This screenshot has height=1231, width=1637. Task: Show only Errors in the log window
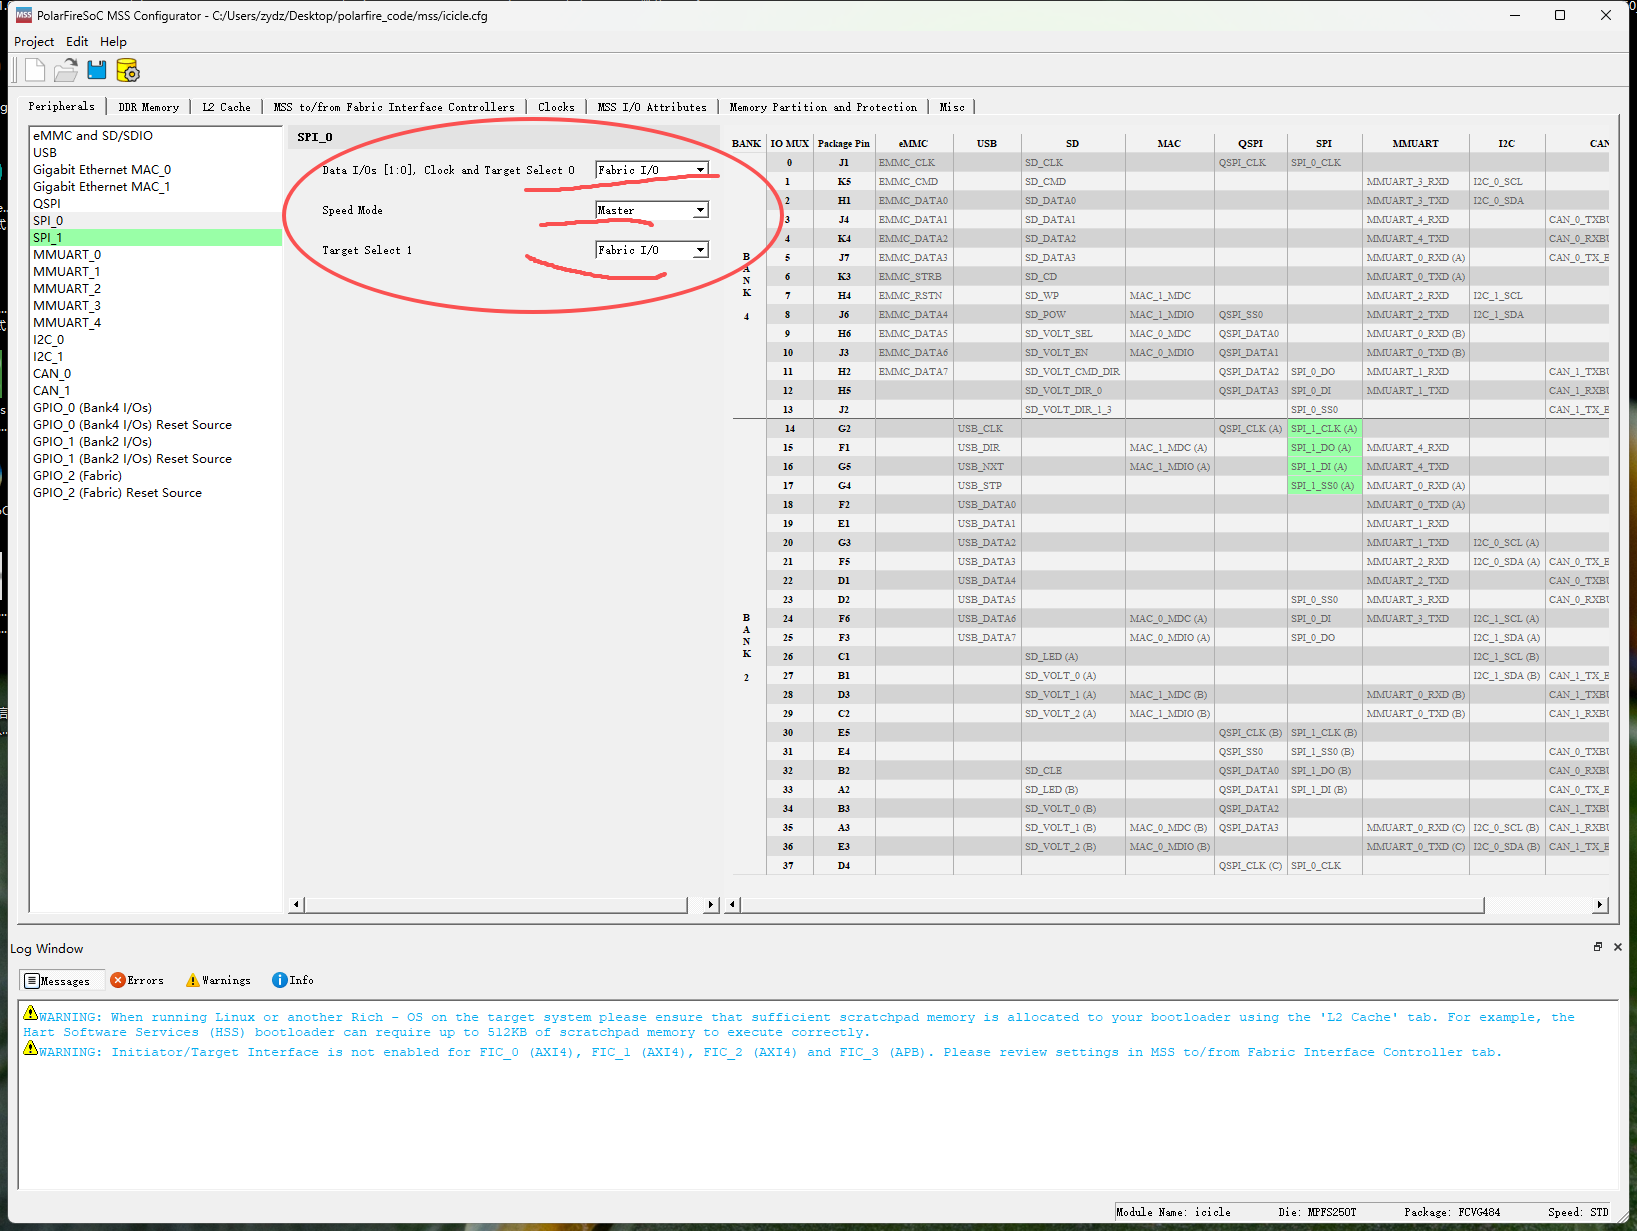tap(137, 980)
